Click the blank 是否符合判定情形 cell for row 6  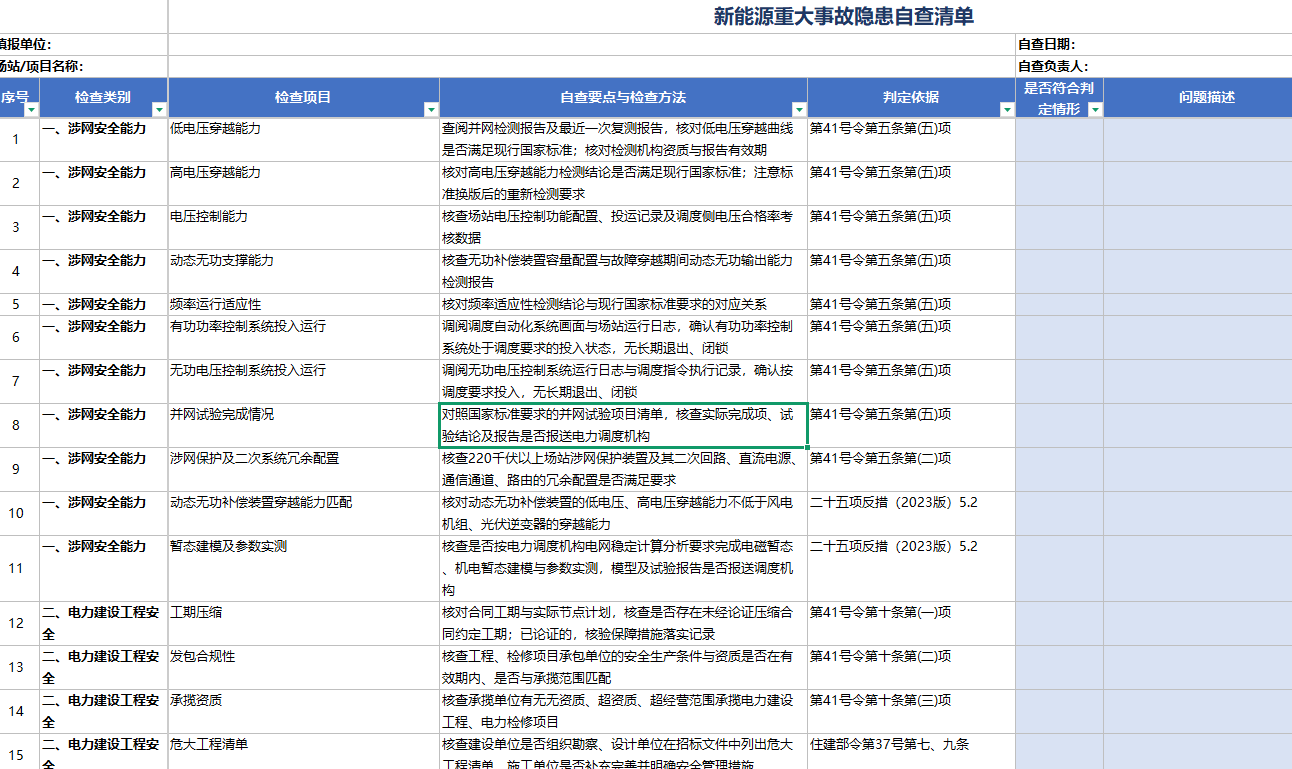[x=1059, y=337]
